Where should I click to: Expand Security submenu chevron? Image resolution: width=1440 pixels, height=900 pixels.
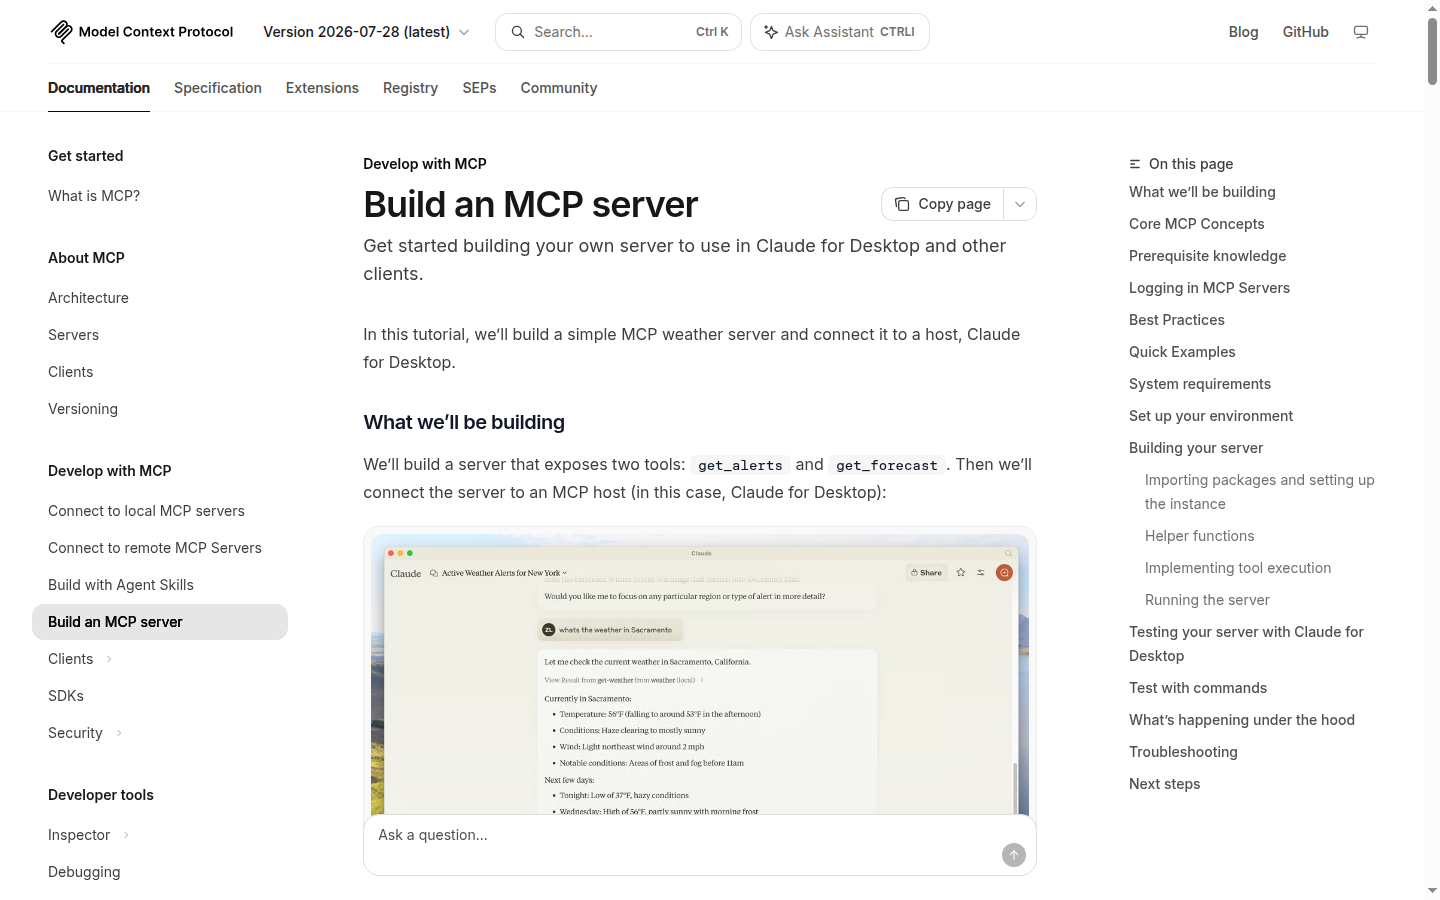click(119, 733)
